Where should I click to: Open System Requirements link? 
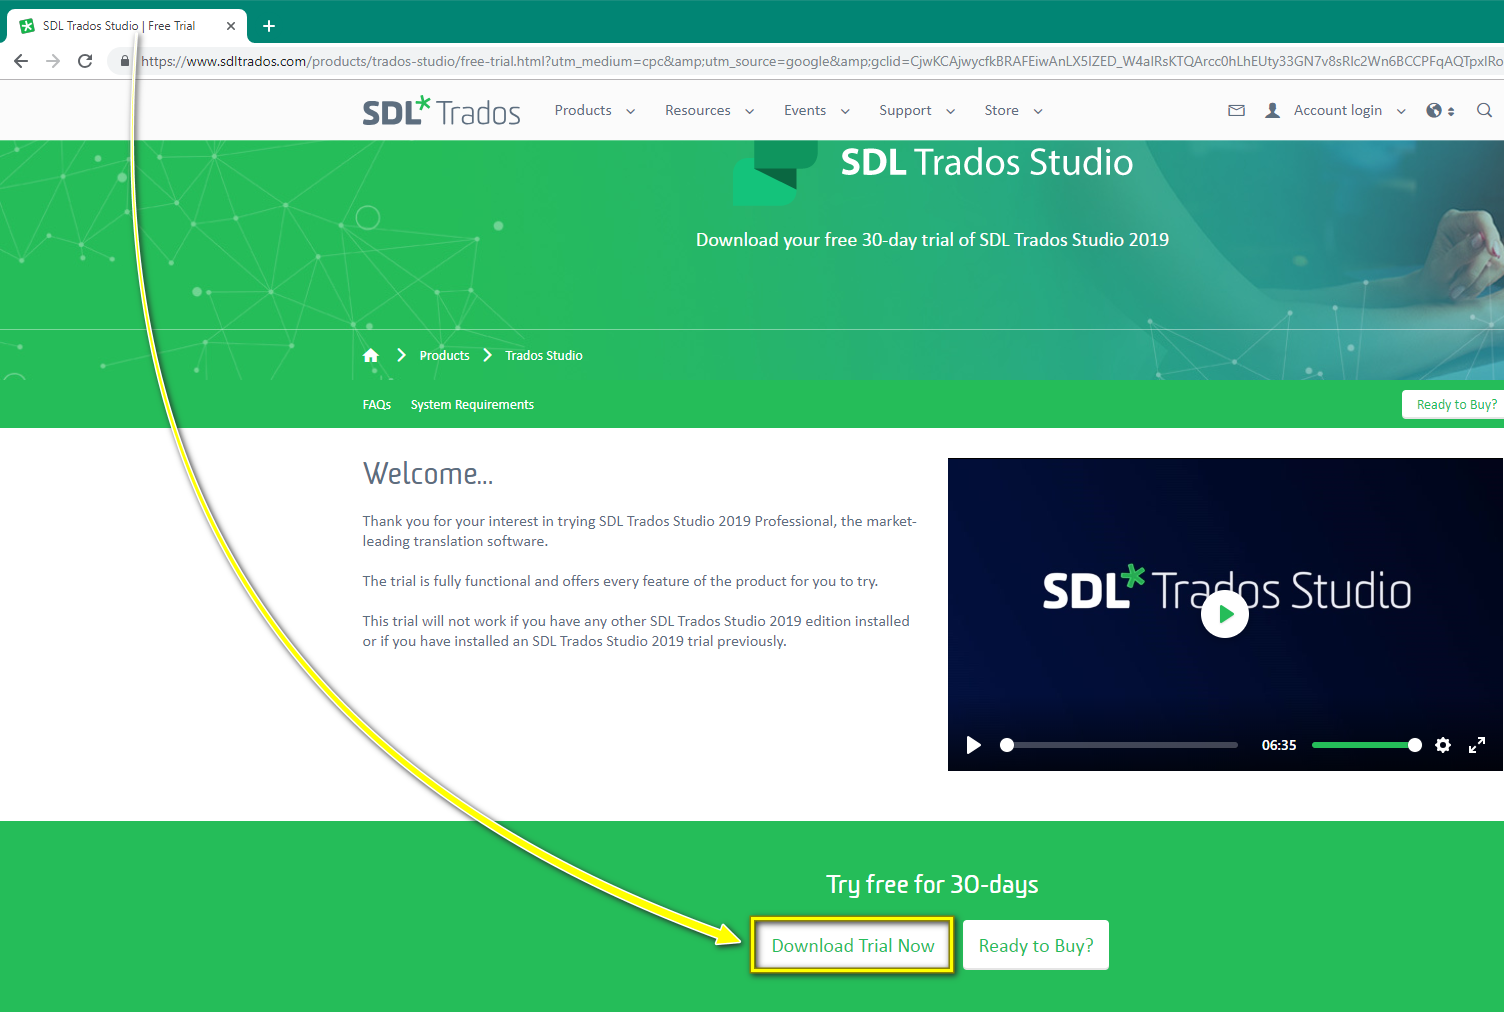click(472, 404)
